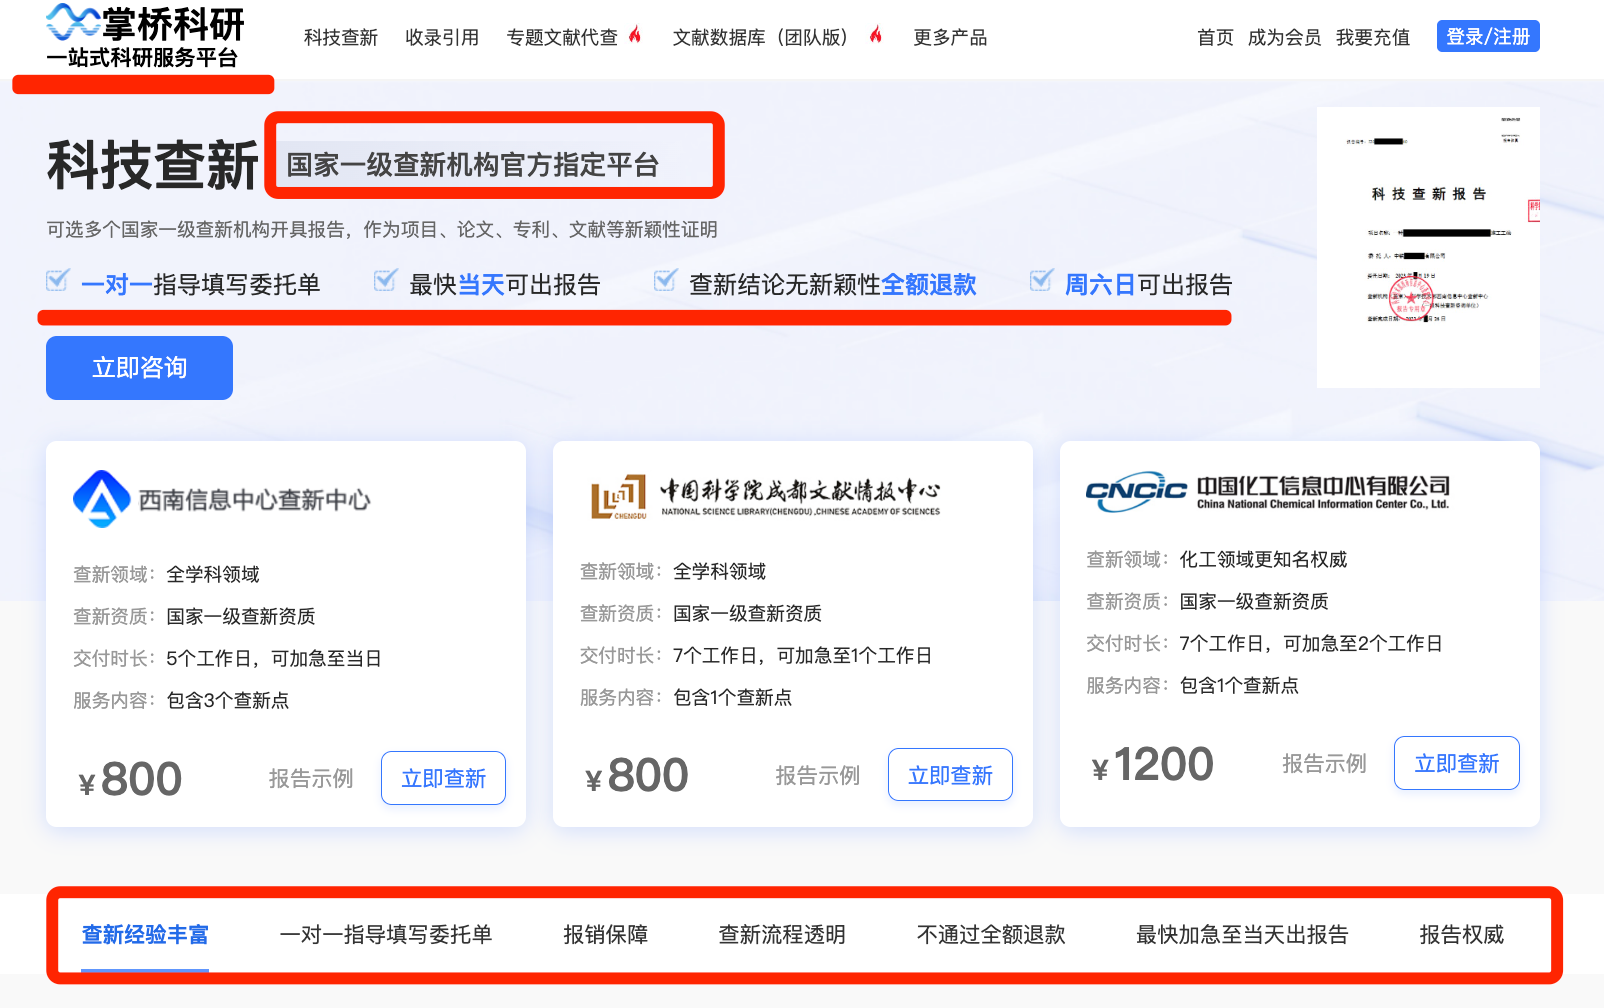1604x1008 pixels.
Task: Click 立即查新 on 成都文献情报中心 card
Action: [950, 775]
